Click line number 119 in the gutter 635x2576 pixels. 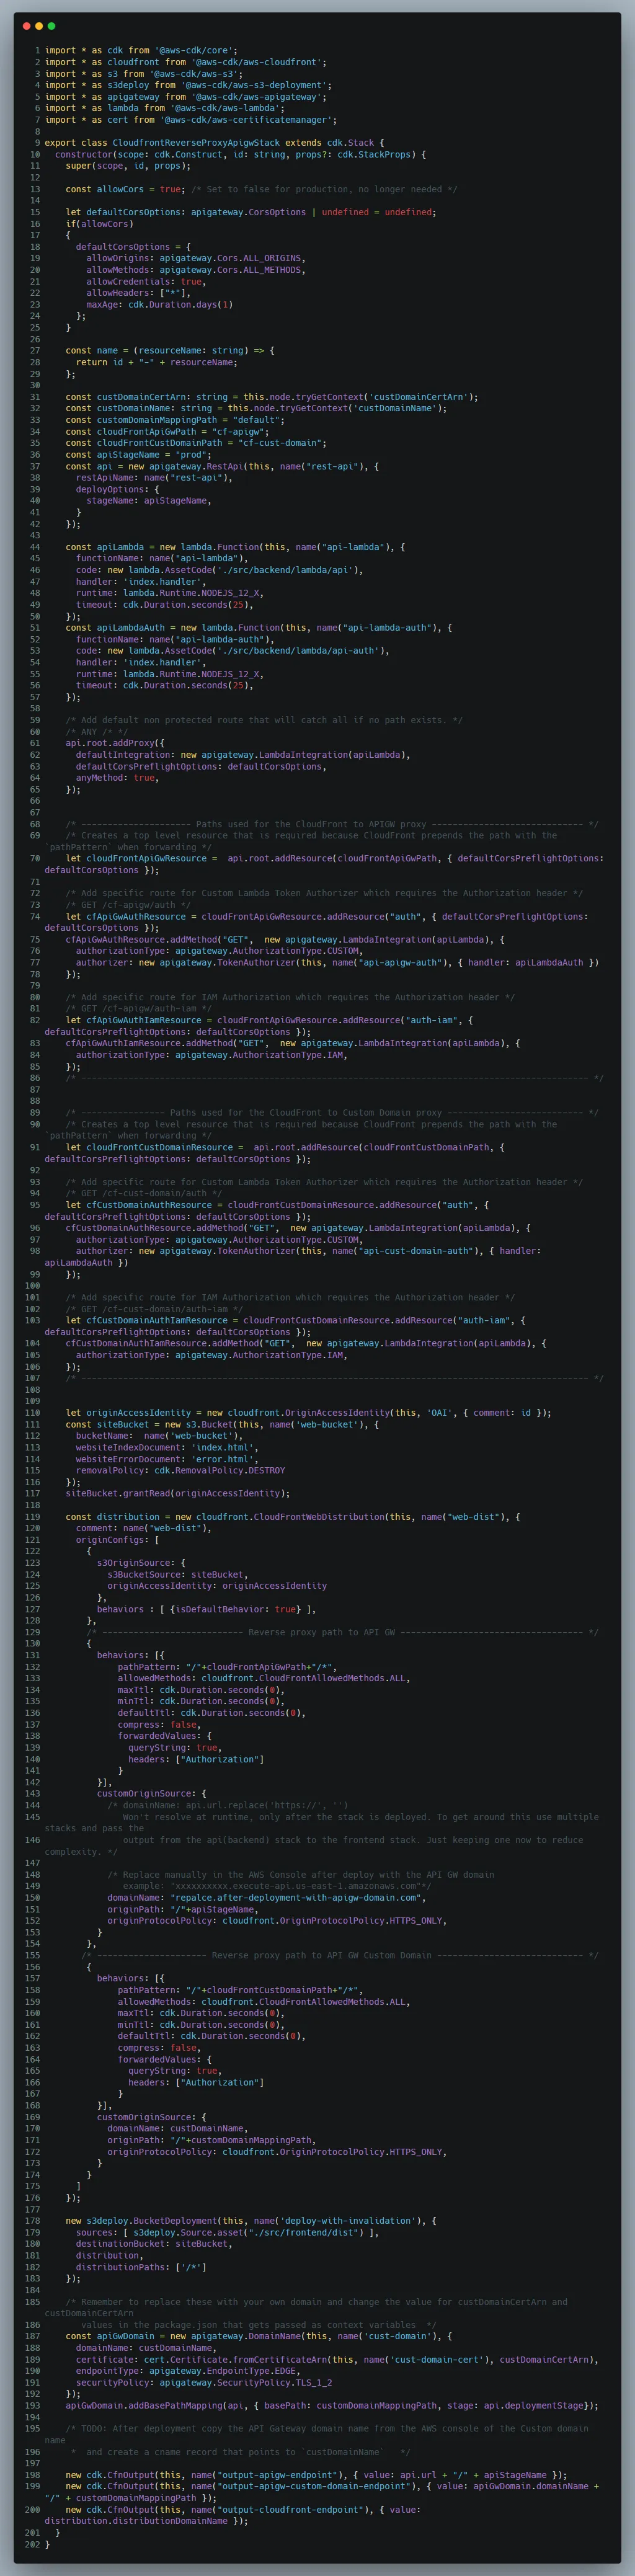click(33, 1517)
